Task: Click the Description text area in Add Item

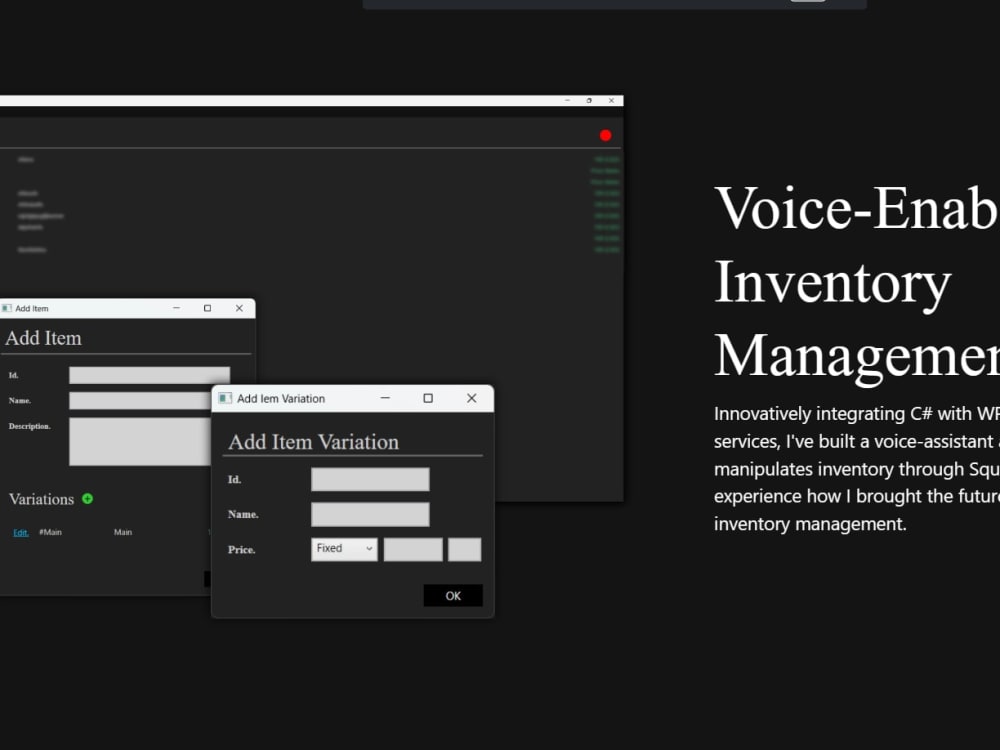Action: pos(140,441)
